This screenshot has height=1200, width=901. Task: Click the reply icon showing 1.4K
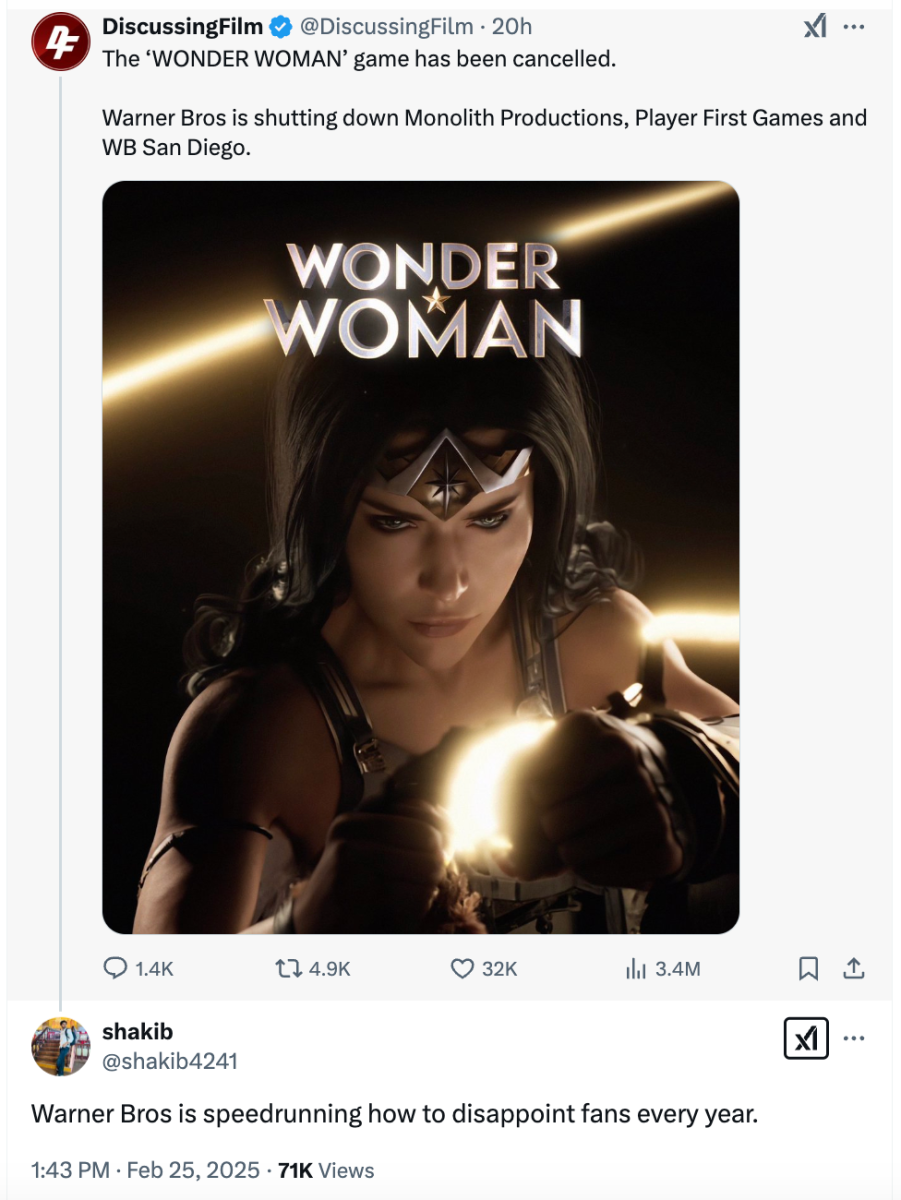pyautogui.click(x=117, y=968)
